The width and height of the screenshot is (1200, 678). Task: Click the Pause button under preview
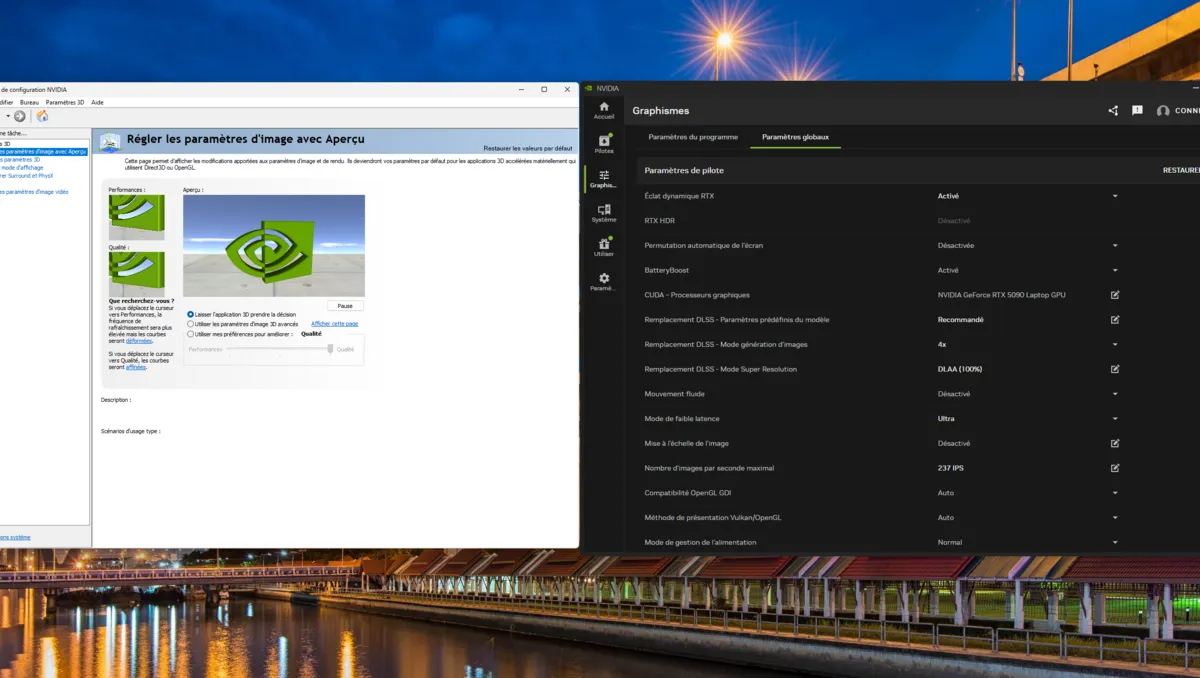(x=345, y=306)
